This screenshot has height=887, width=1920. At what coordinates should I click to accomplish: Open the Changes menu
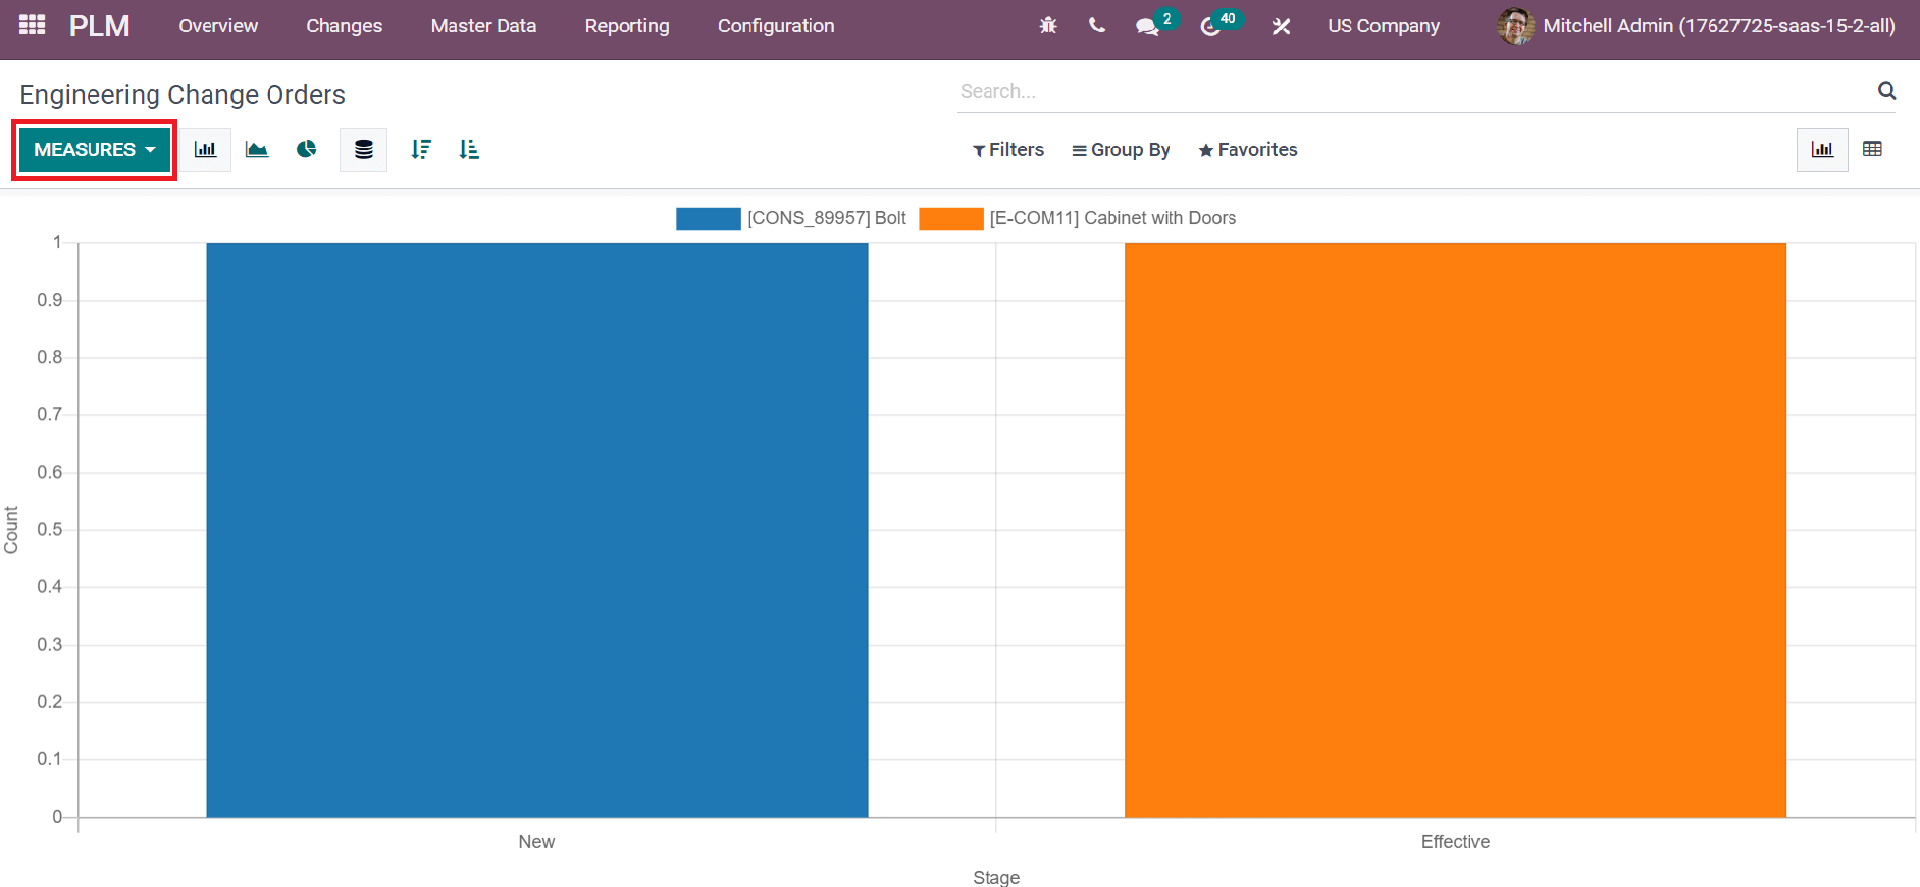coord(344,25)
